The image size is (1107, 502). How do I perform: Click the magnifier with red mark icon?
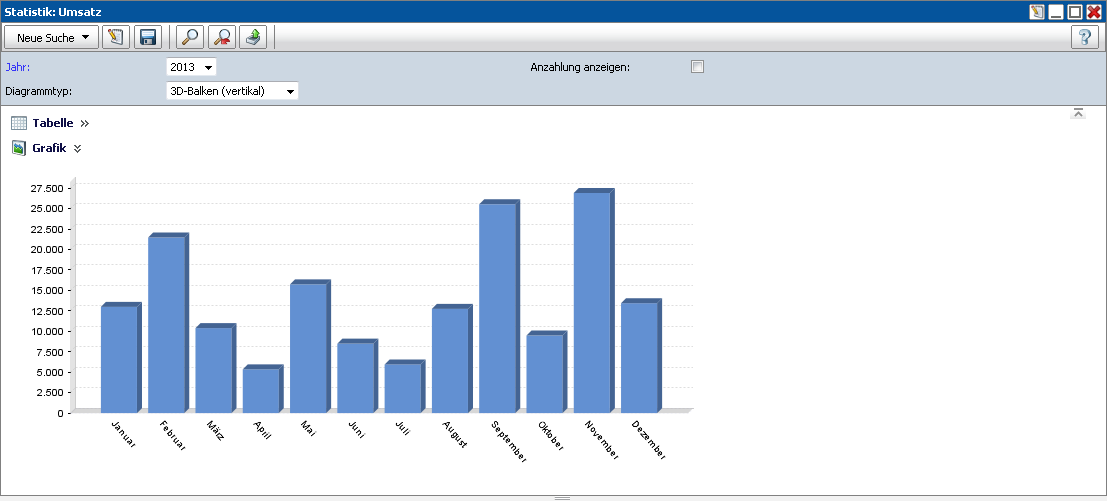click(x=221, y=38)
